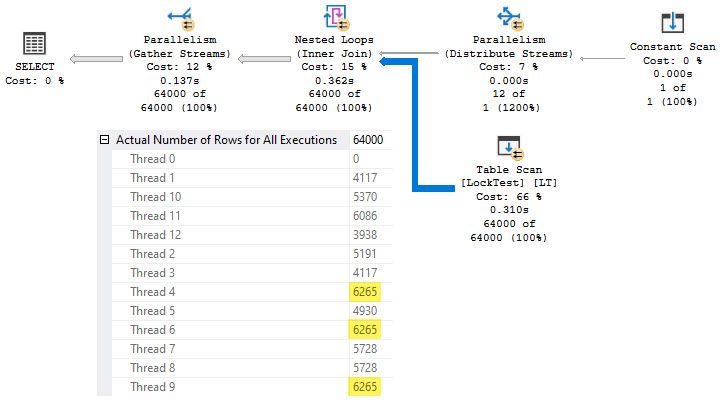
Task: Click value 5728 for Thread 7
Action: pos(365,348)
